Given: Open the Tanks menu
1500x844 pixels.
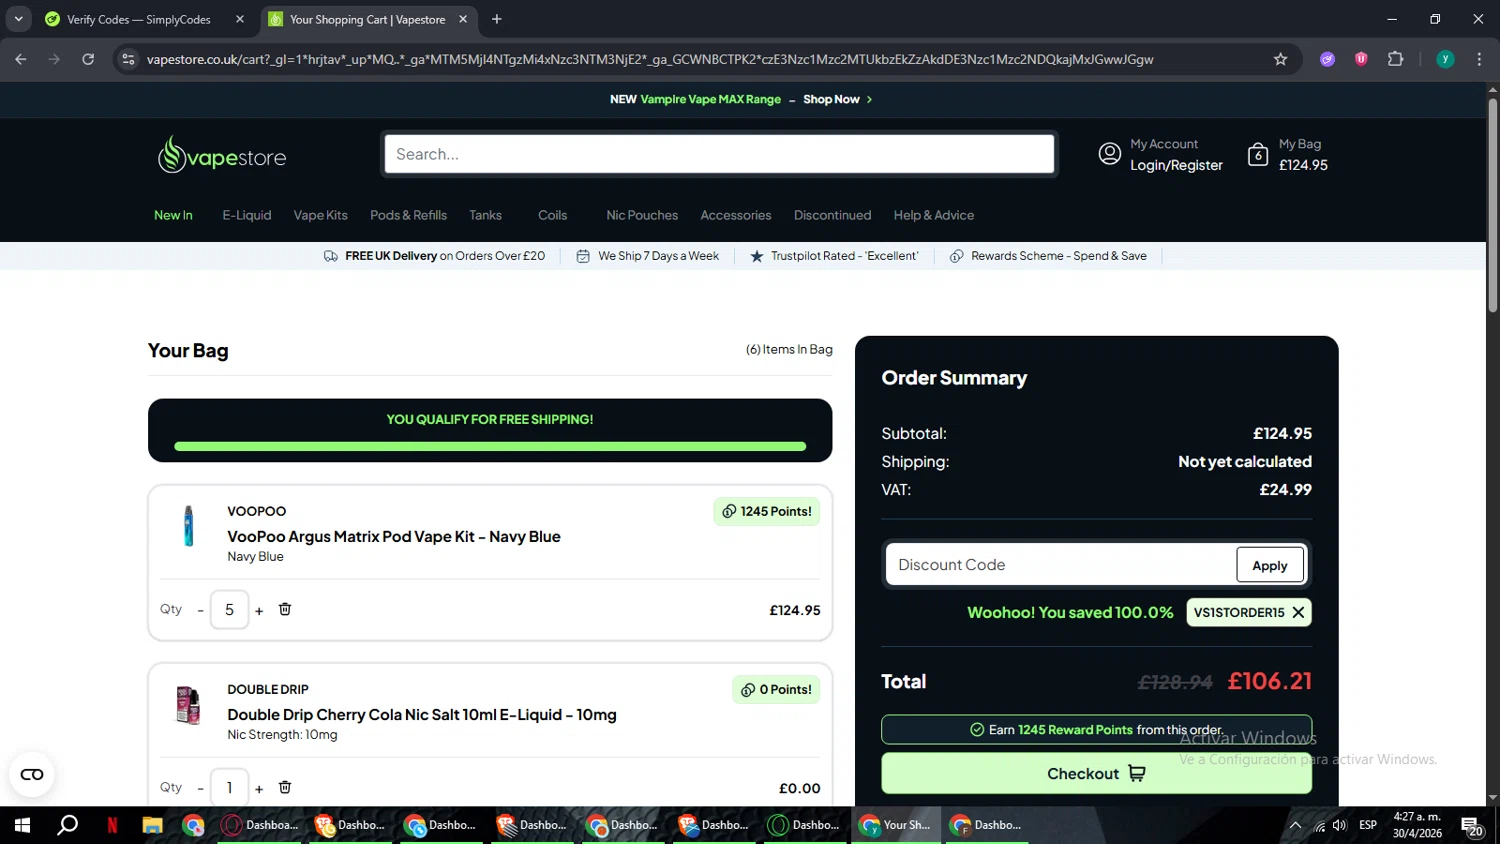Looking at the screenshot, I should click(x=485, y=215).
